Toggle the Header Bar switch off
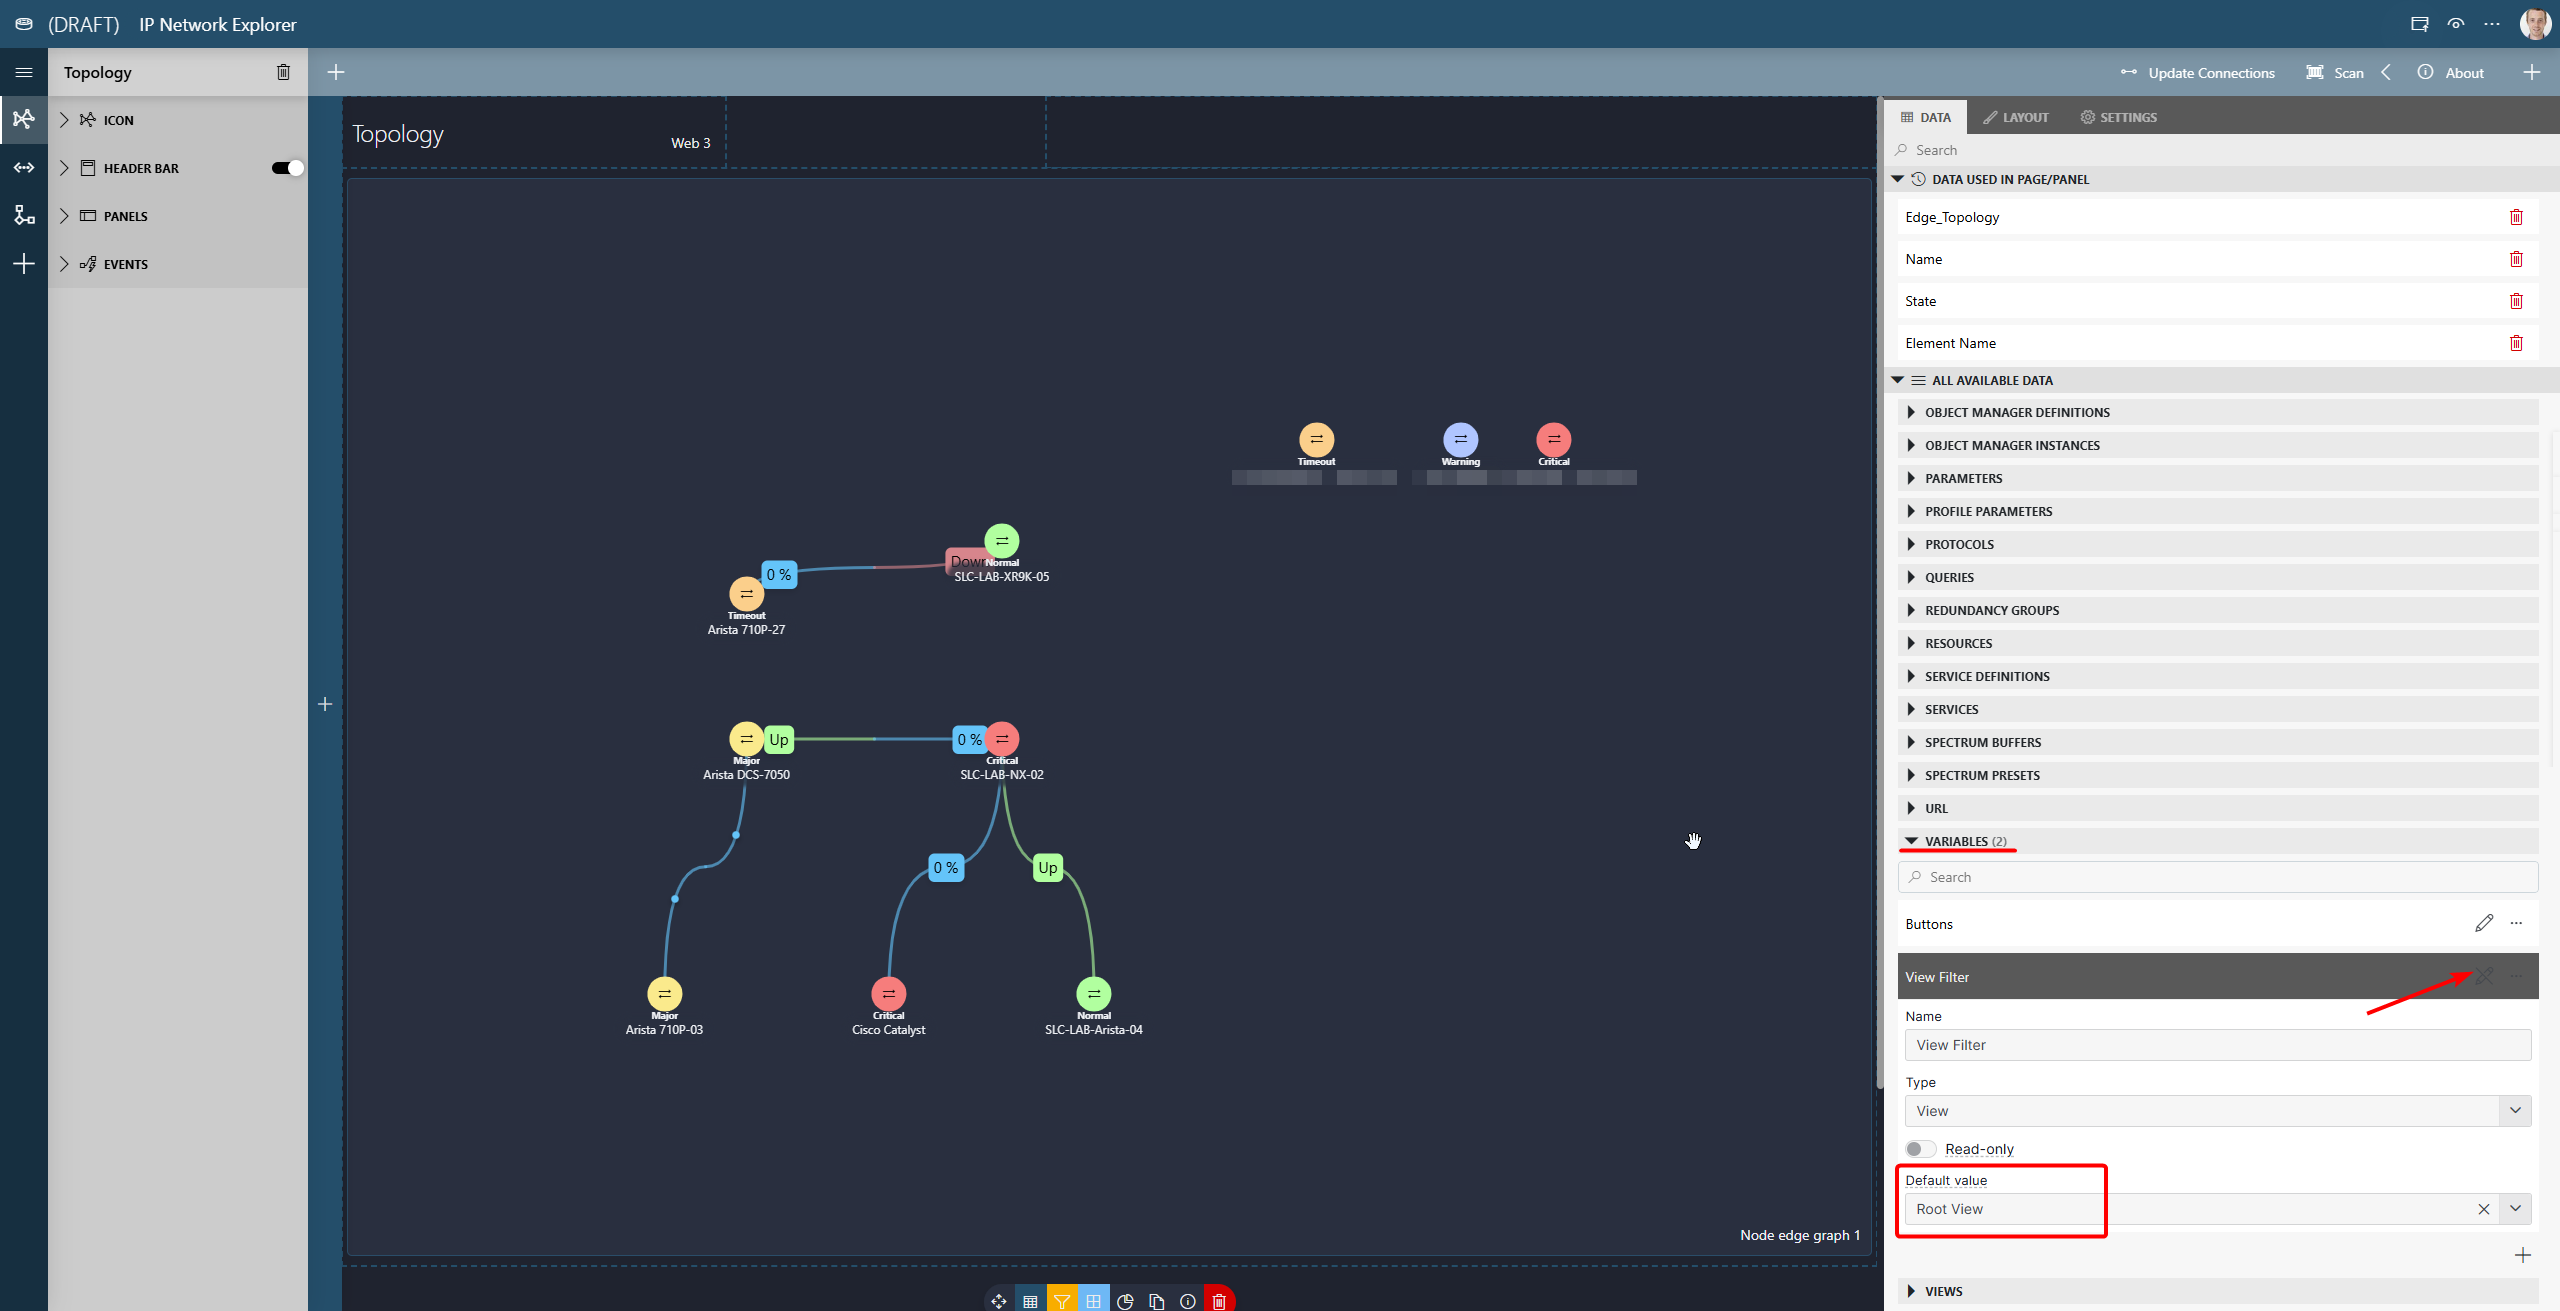Viewport: 2560px width, 1311px height. (287, 168)
